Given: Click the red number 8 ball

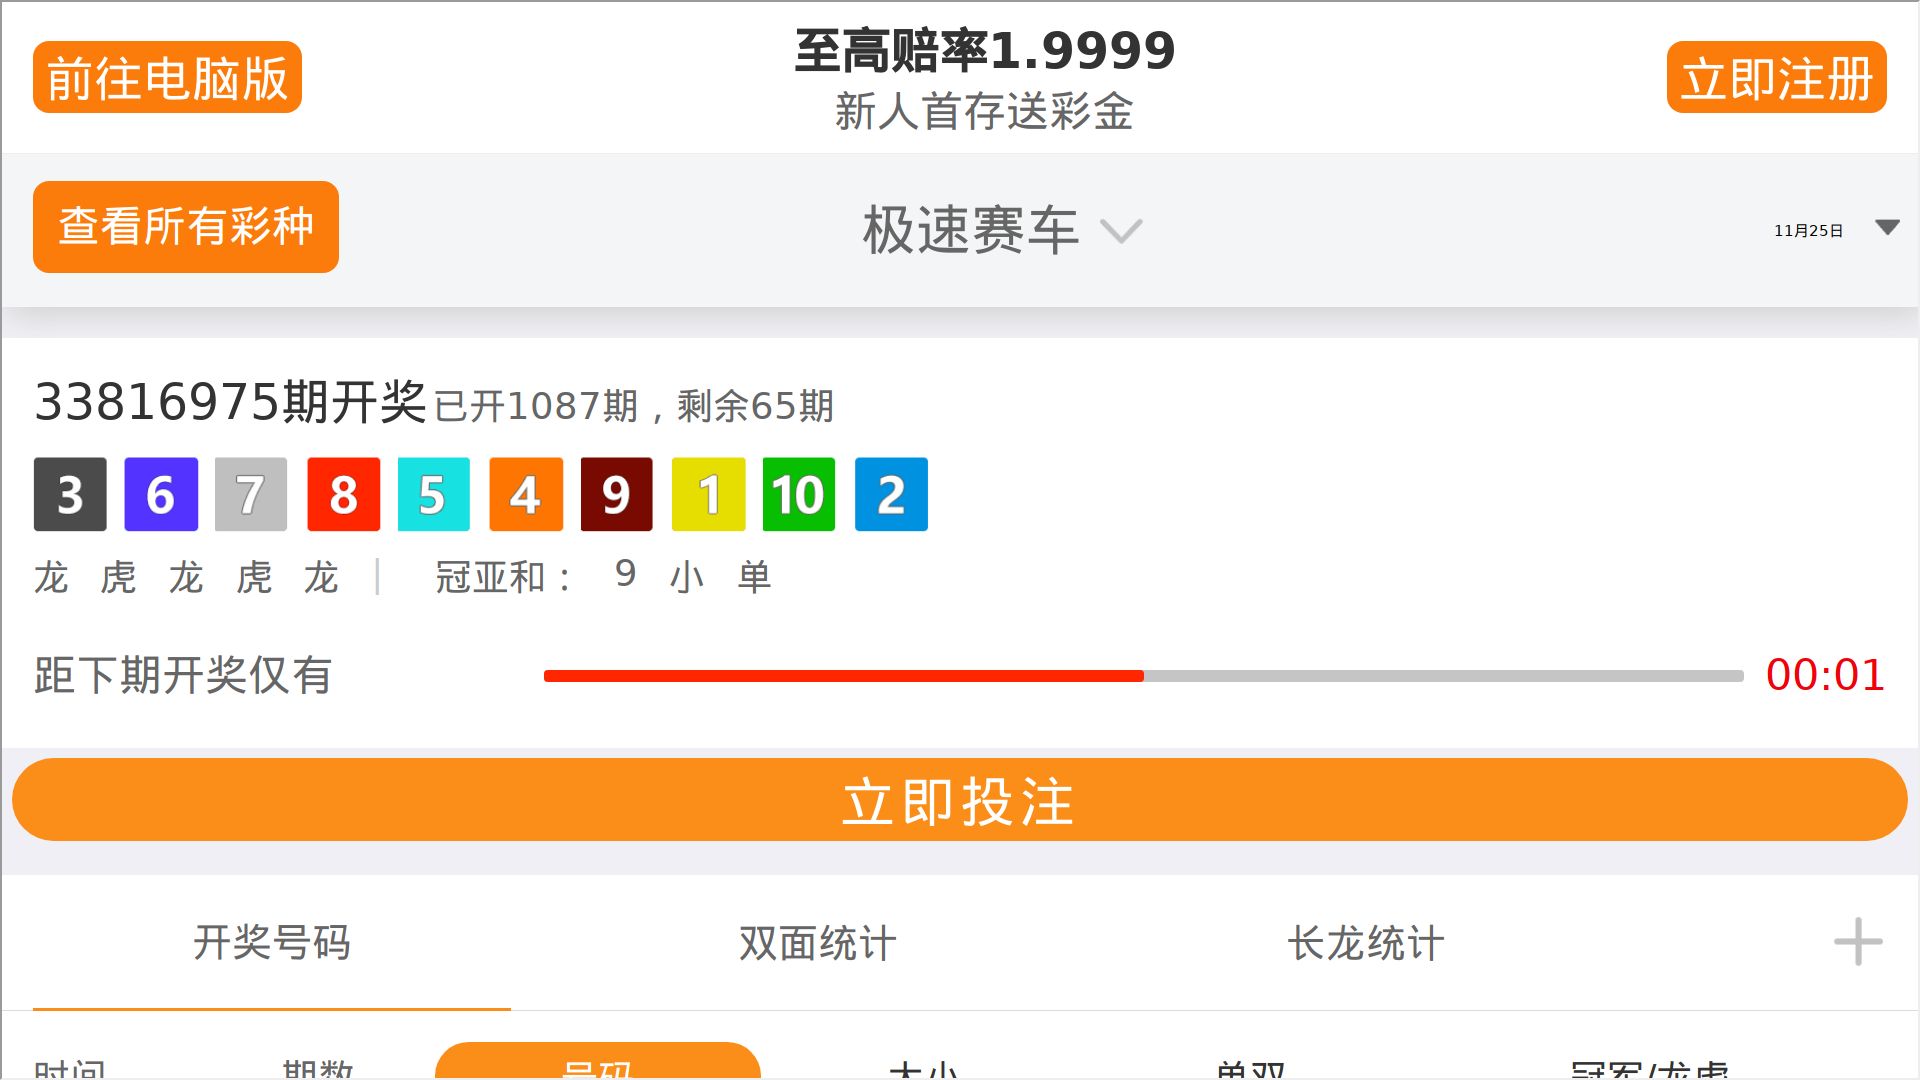Looking at the screenshot, I should point(343,494).
